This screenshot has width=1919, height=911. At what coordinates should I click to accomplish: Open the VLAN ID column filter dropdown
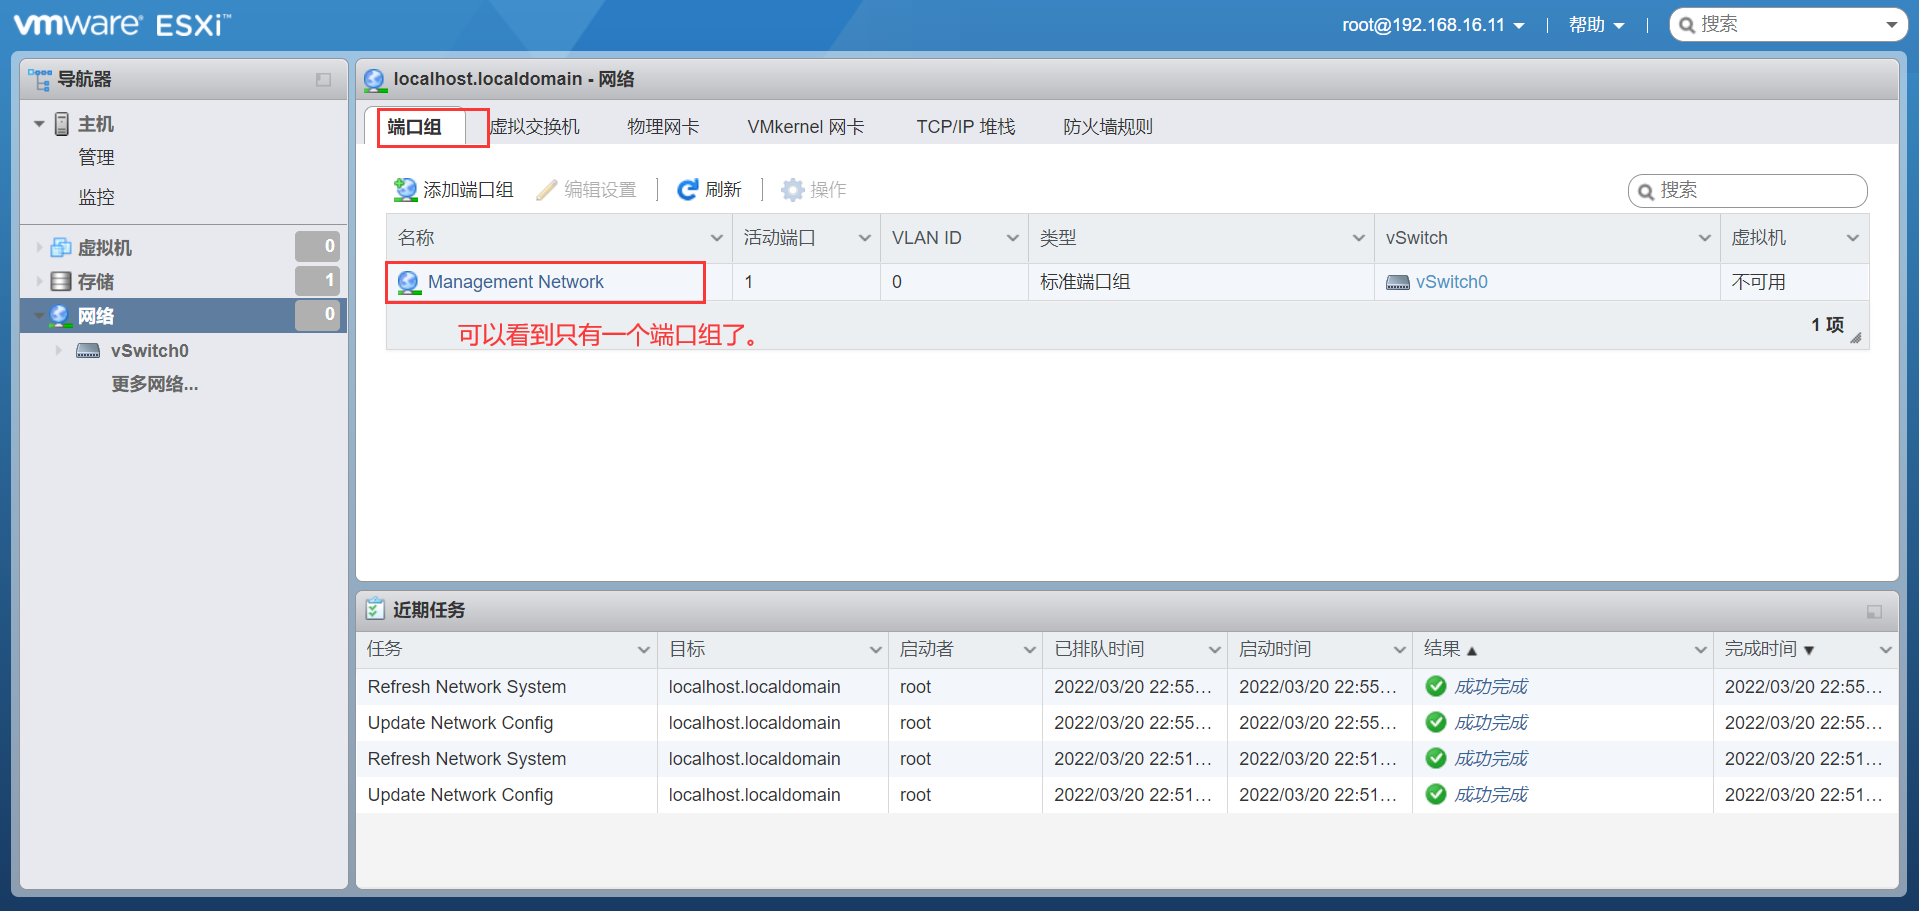pyautogui.click(x=1012, y=238)
